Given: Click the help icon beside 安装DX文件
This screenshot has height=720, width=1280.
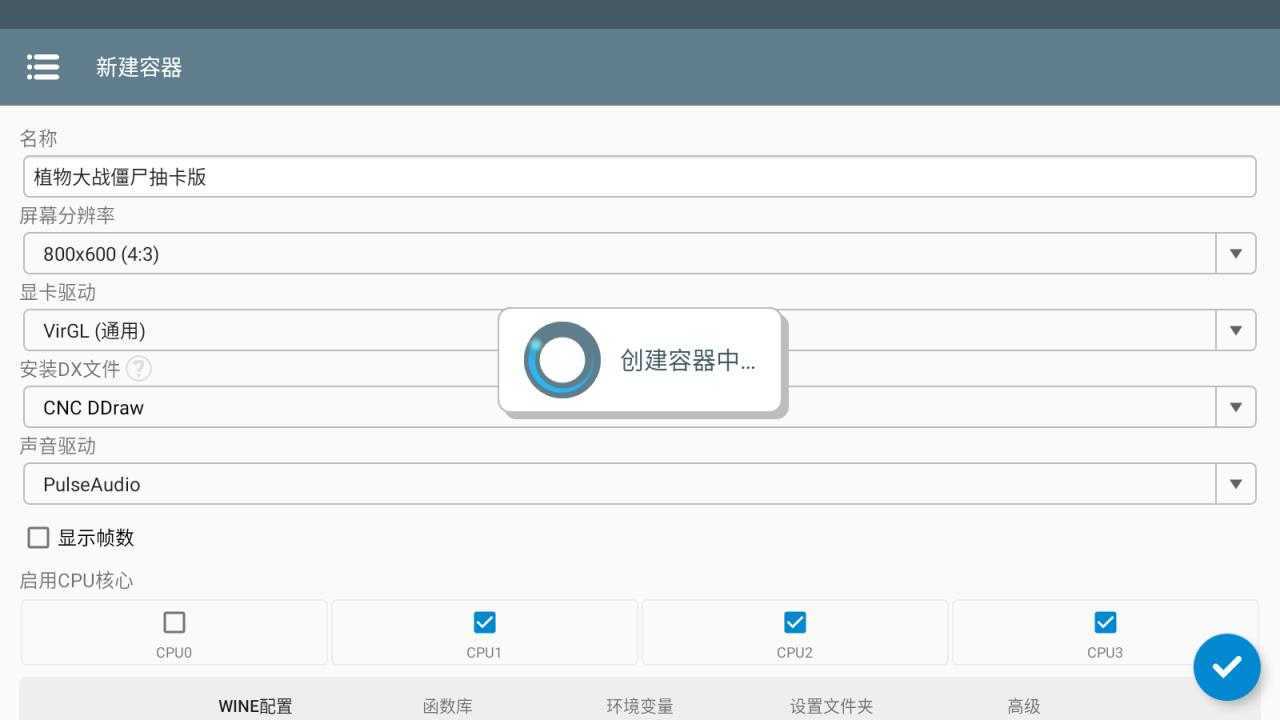Looking at the screenshot, I should [139, 369].
